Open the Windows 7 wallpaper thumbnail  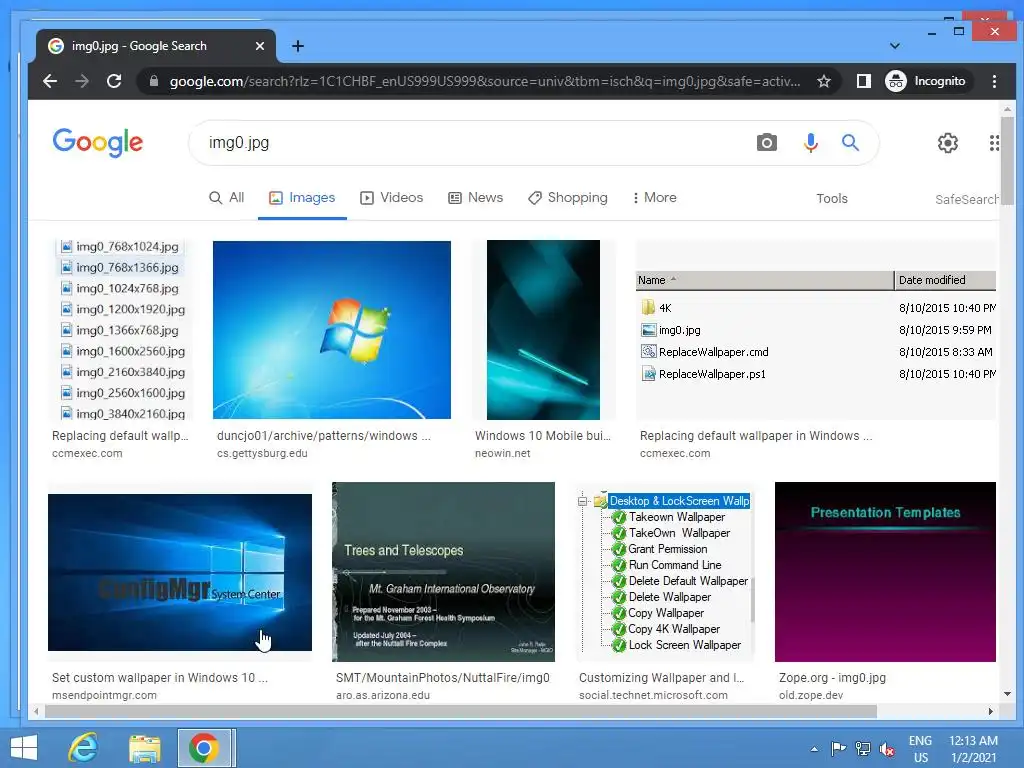[332, 330]
